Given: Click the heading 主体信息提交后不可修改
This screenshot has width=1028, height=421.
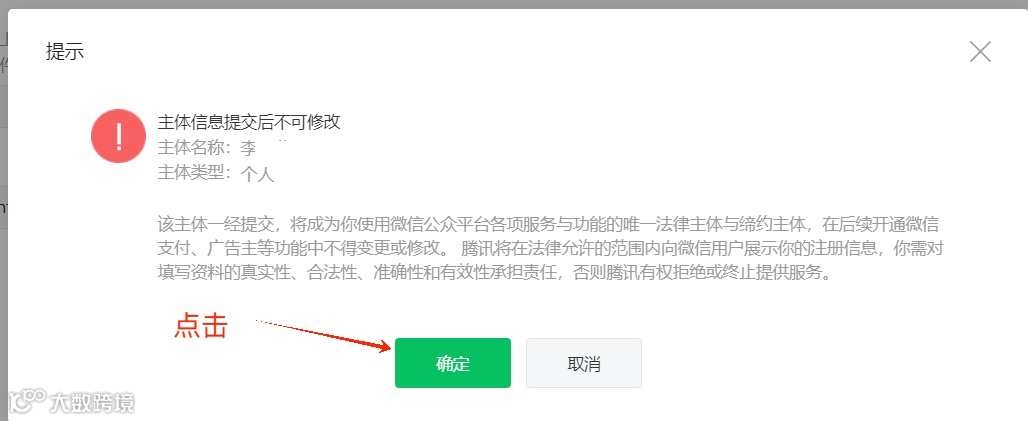Looking at the screenshot, I should (249, 122).
